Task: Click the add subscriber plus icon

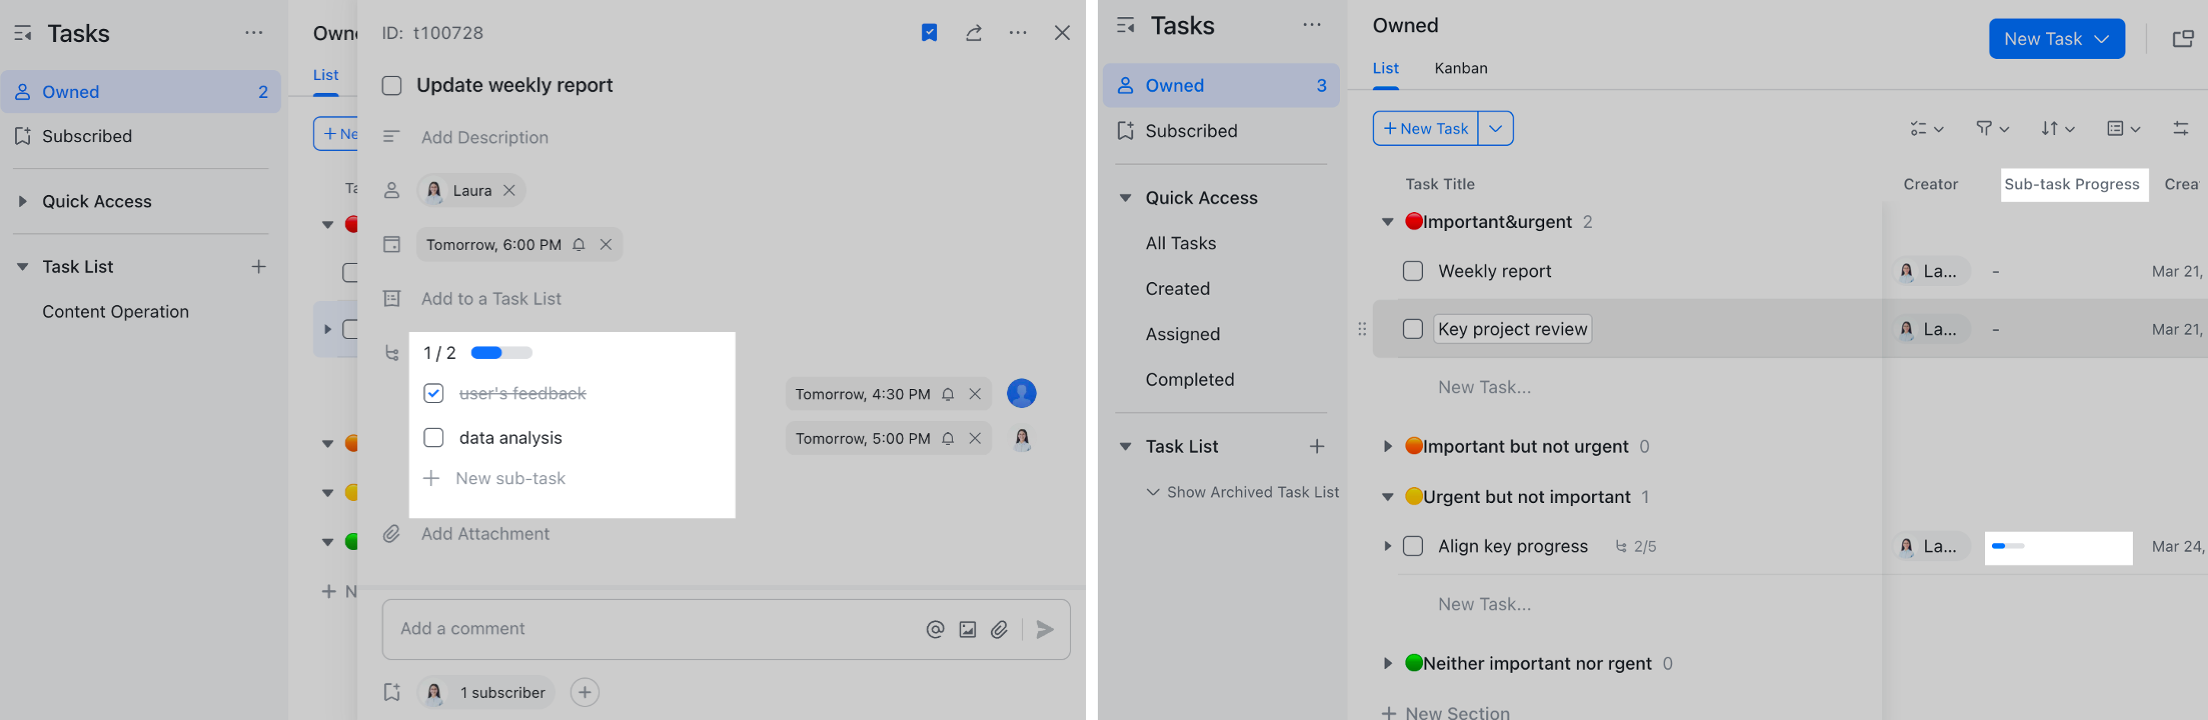Action: coord(585,692)
